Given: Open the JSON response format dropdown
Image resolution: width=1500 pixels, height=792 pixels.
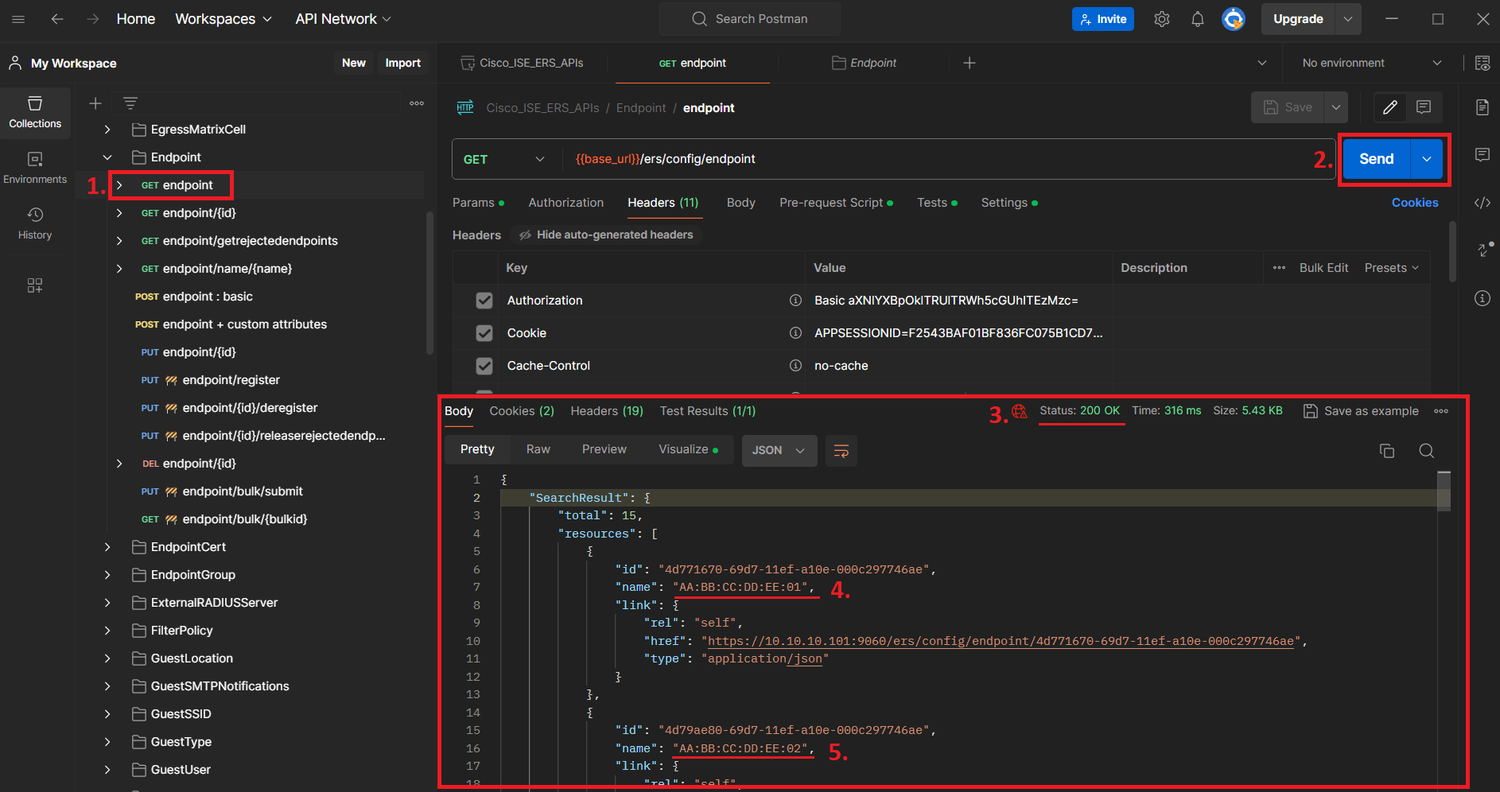Looking at the screenshot, I should [x=779, y=450].
